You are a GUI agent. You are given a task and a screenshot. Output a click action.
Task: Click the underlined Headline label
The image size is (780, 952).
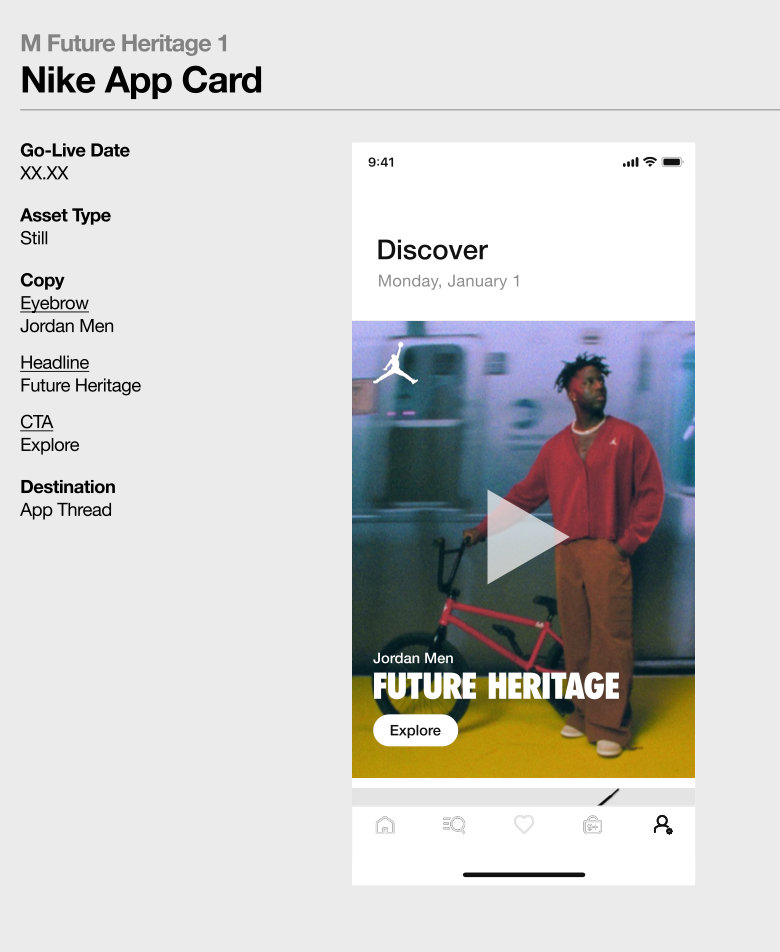pos(55,362)
